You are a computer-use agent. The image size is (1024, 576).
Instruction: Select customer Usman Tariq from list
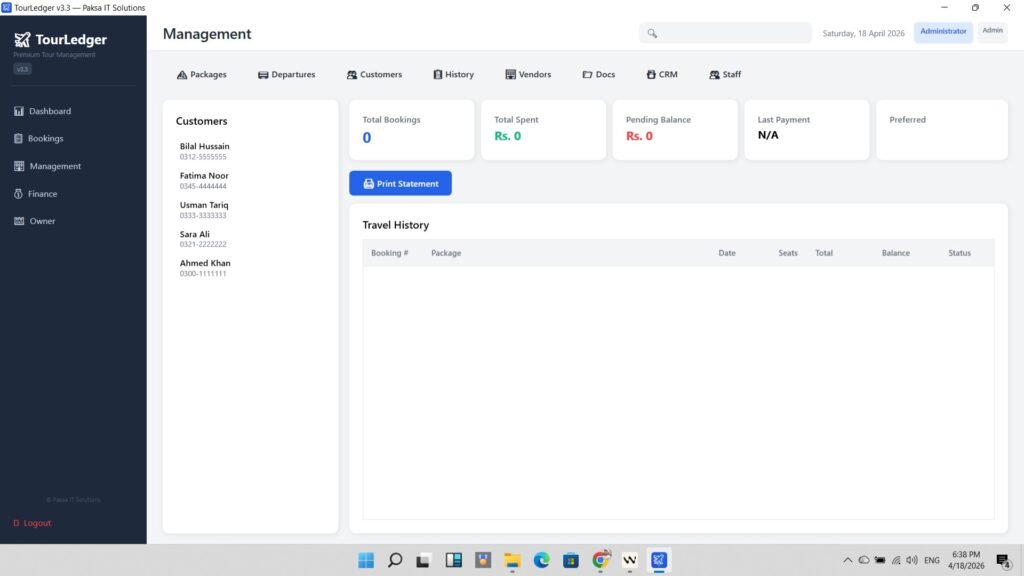tap(204, 210)
